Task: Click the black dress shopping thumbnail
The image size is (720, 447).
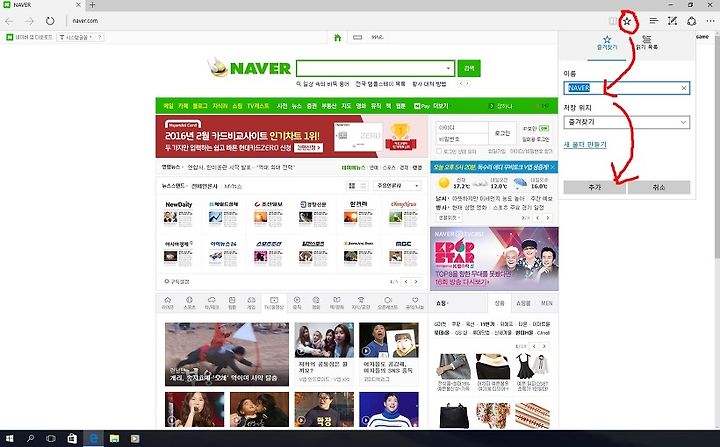Action: coord(532,367)
